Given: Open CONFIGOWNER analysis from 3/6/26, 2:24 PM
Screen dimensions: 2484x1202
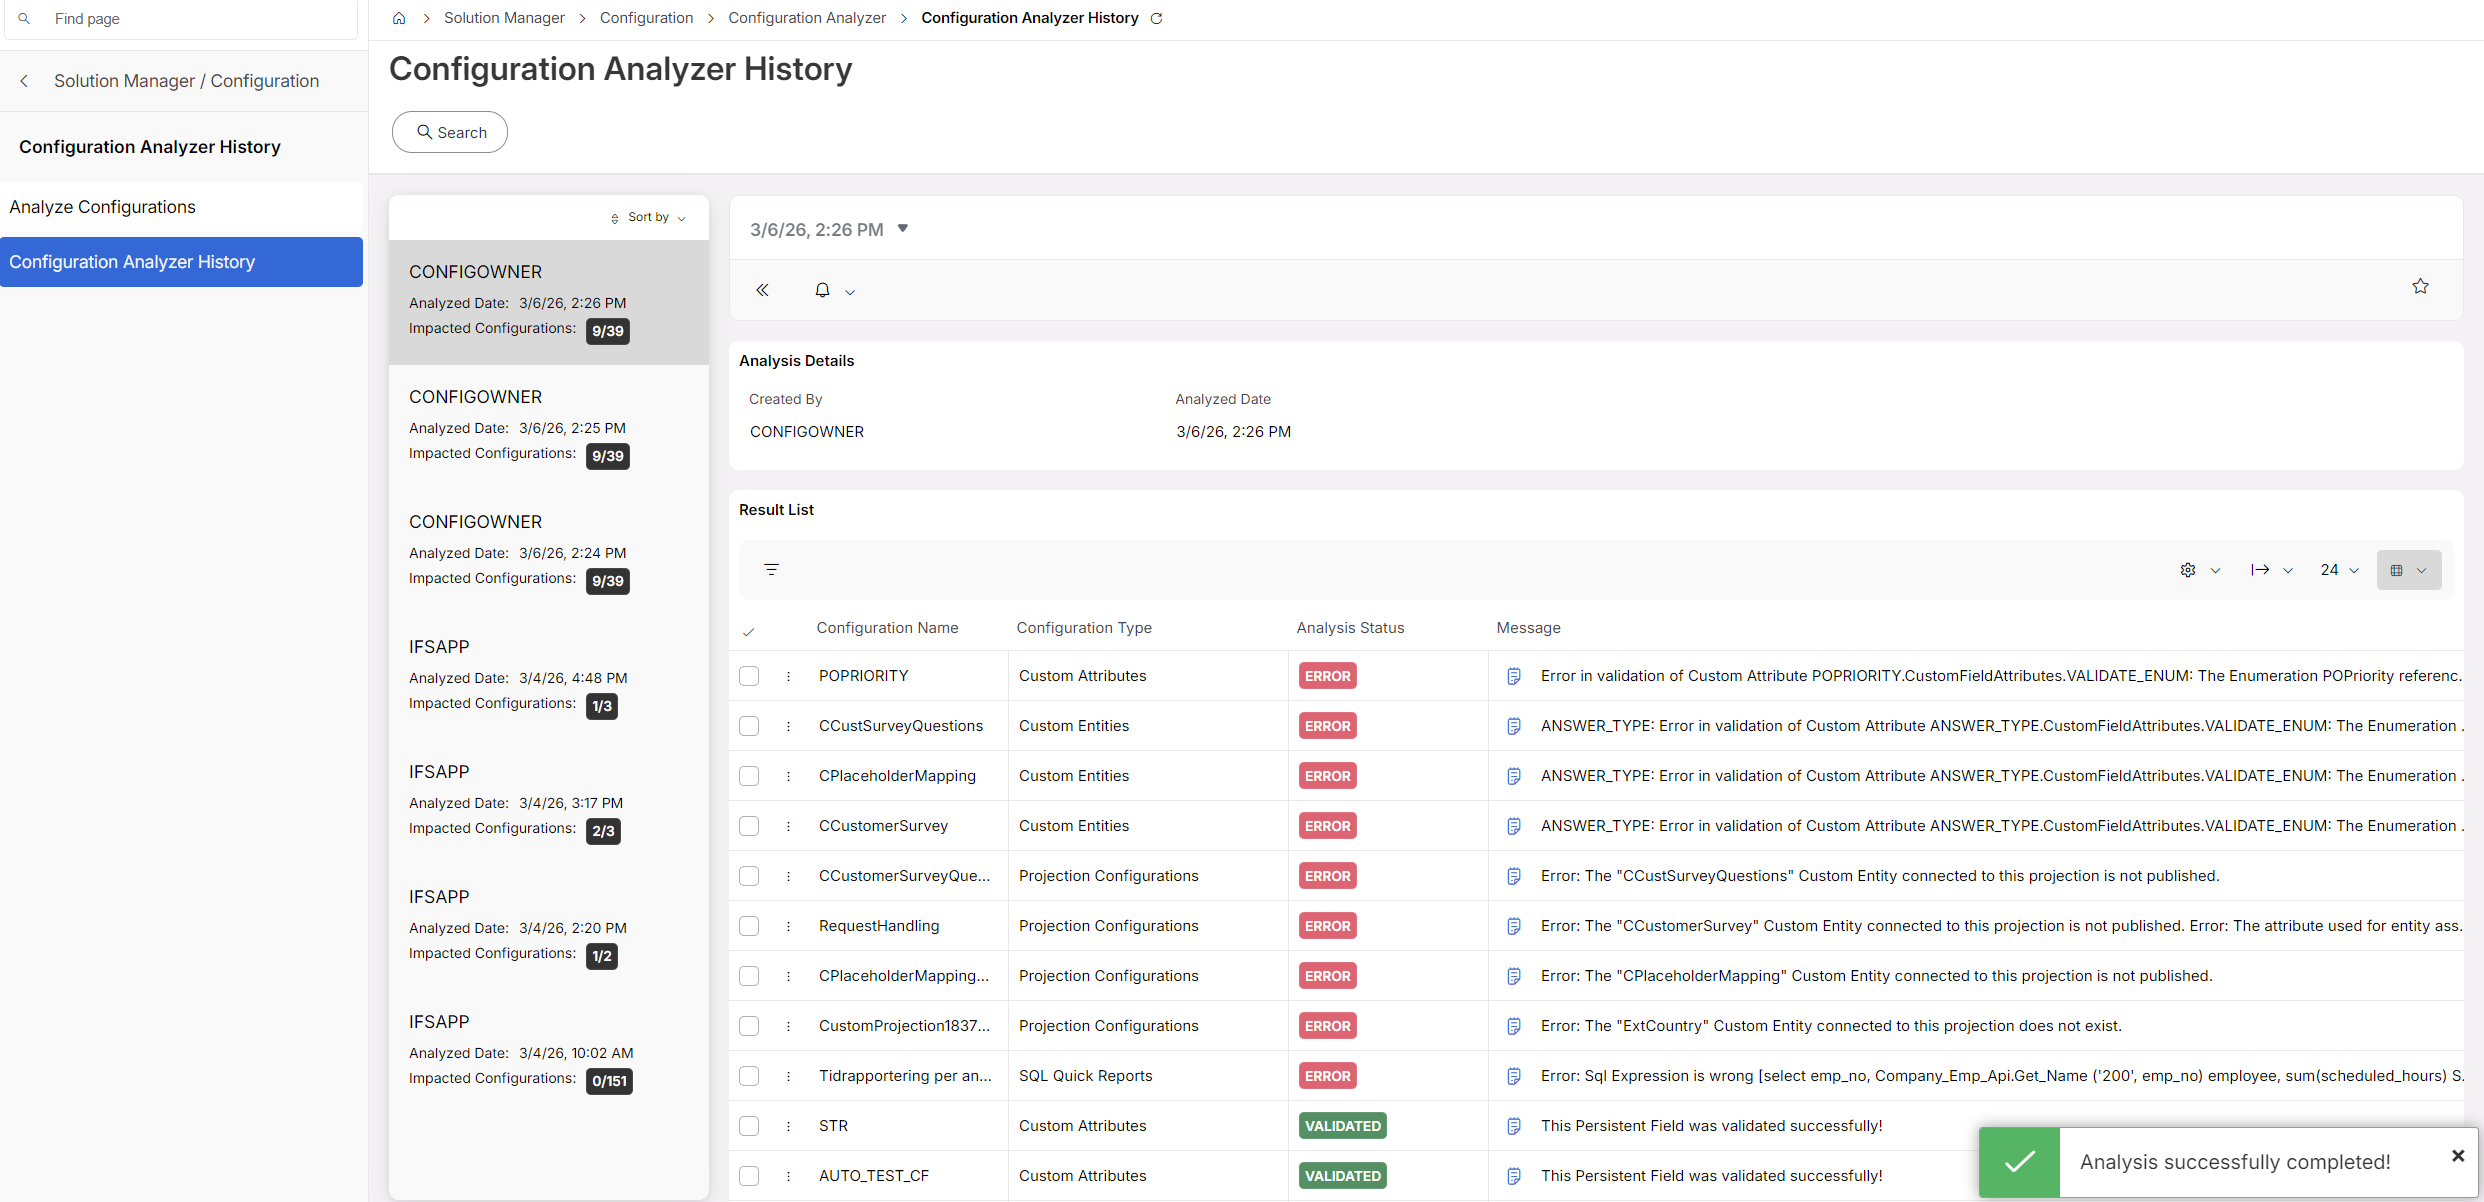Looking at the screenshot, I should coord(548,553).
